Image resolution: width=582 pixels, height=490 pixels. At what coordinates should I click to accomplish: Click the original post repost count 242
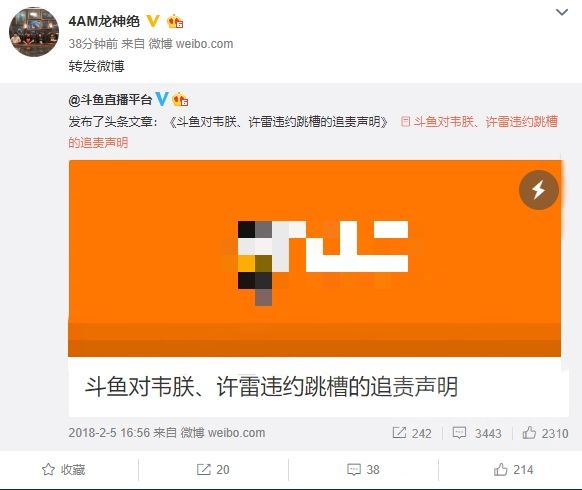click(412, 433)
